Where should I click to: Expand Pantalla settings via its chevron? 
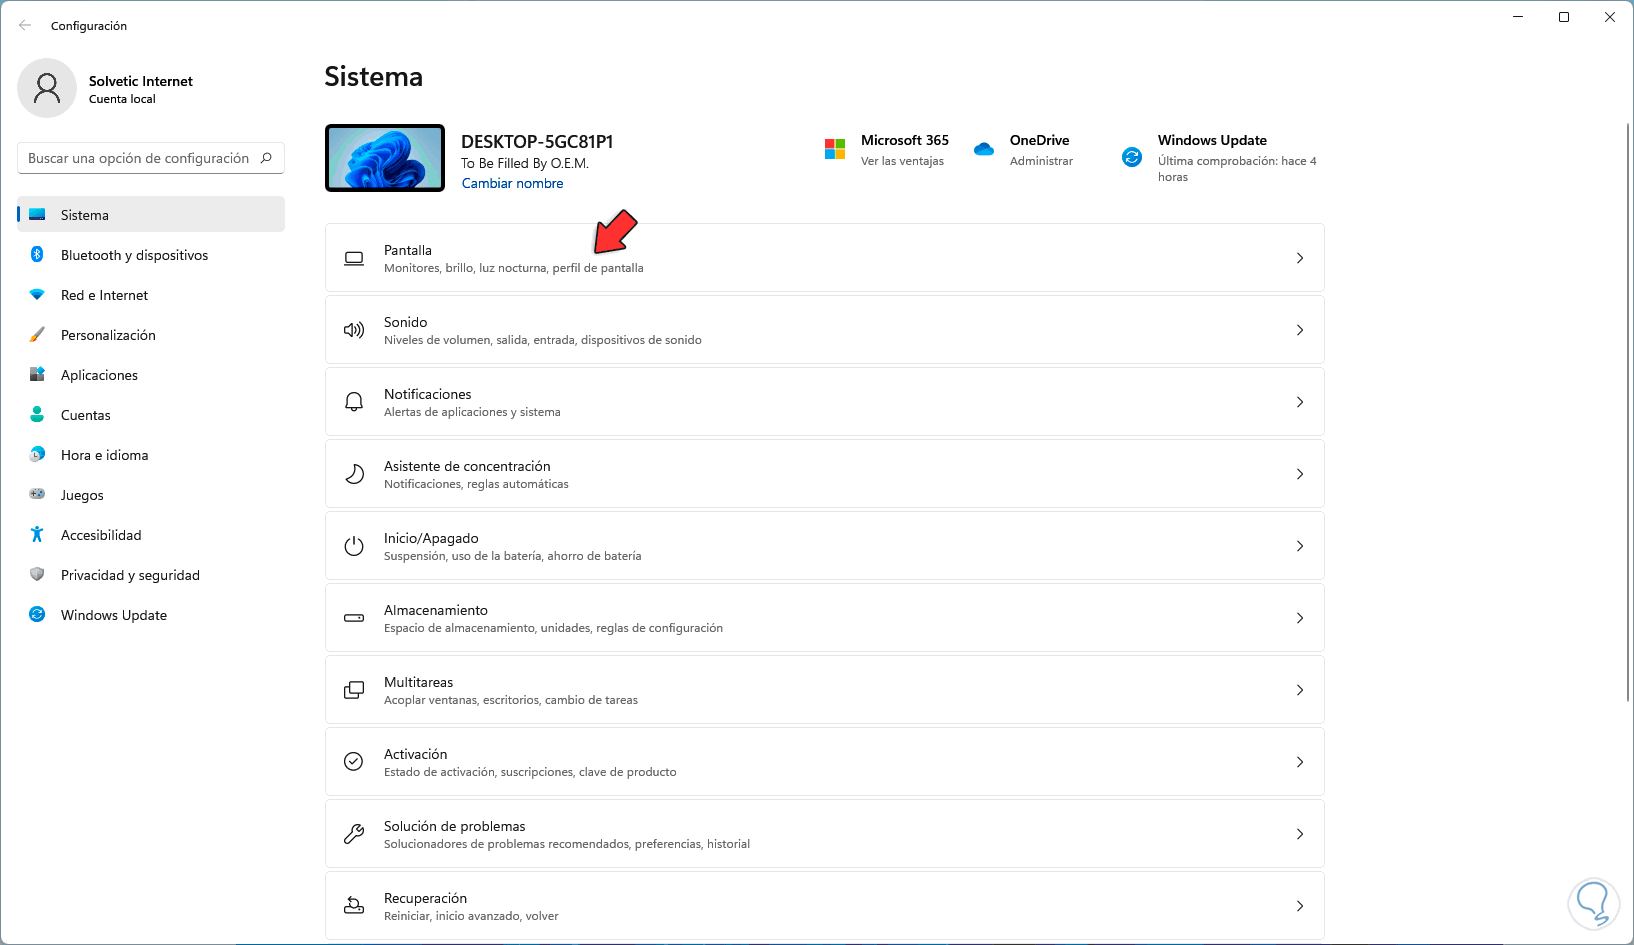coord(1300,258)
